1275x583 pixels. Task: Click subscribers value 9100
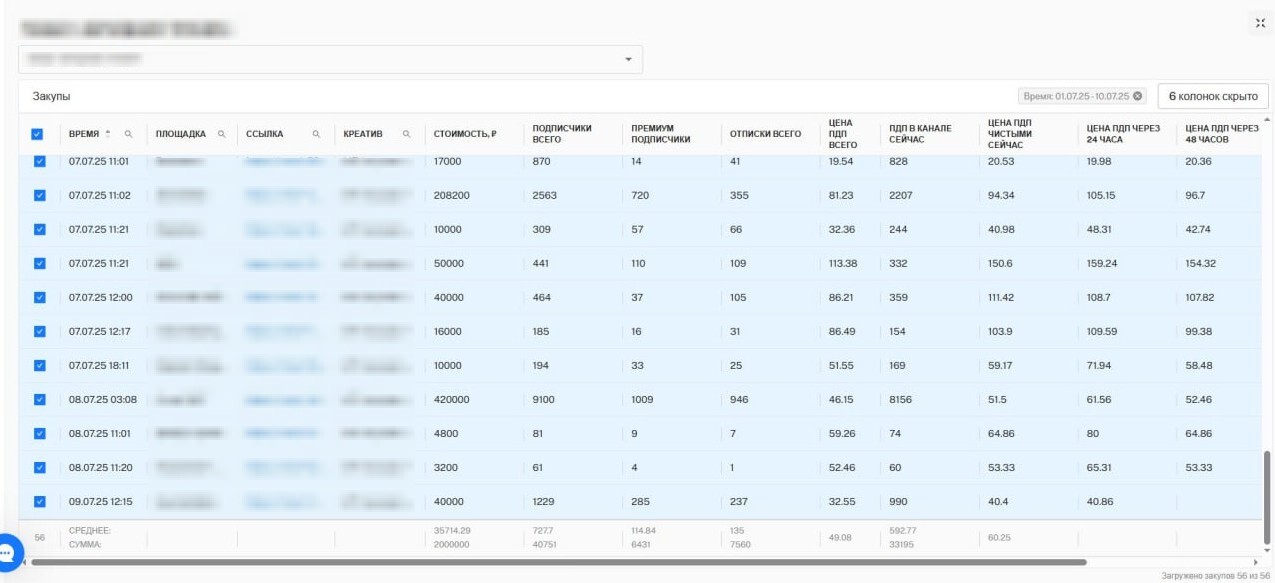pyautogui.click(x=543, y=399)
